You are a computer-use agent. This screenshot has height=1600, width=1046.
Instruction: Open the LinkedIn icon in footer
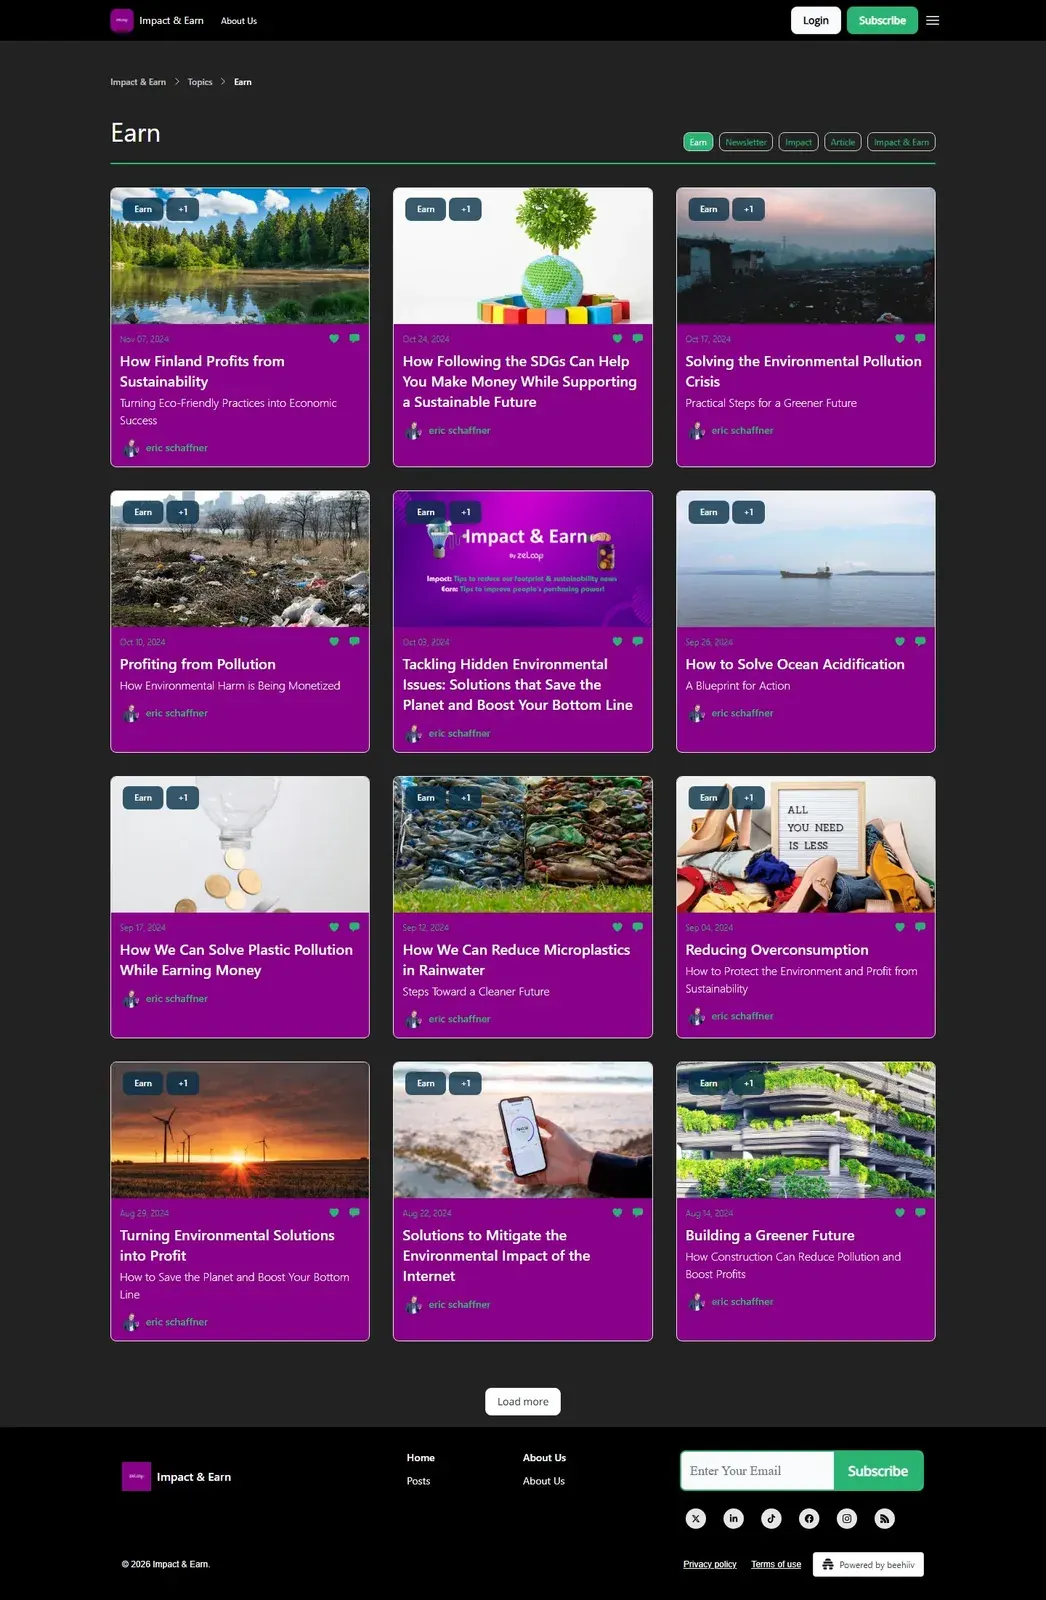733,1518
